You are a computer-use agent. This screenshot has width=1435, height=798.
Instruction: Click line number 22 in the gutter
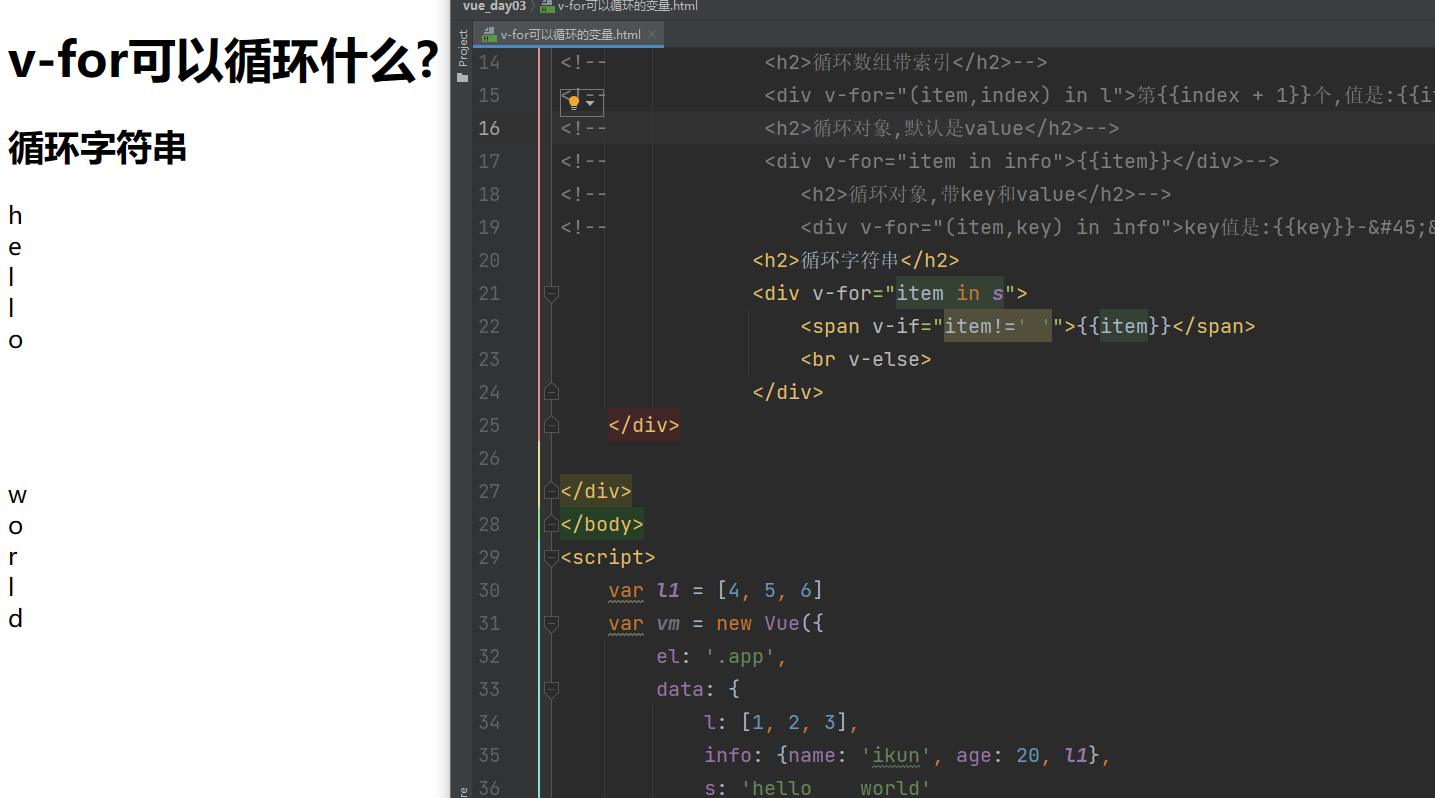pos(489,326)
